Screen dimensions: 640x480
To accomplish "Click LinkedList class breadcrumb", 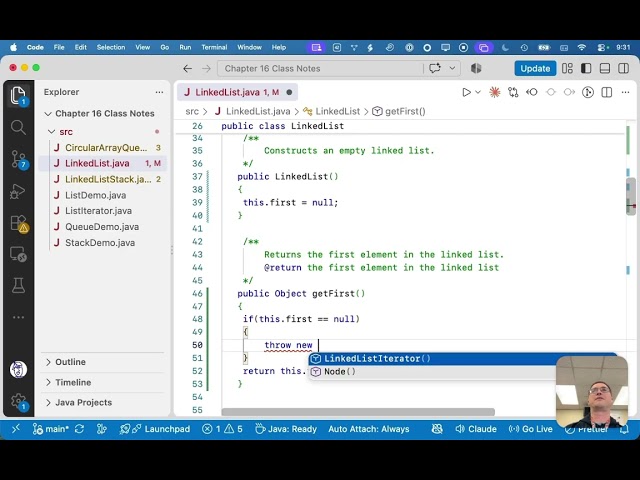I will 338,111.
